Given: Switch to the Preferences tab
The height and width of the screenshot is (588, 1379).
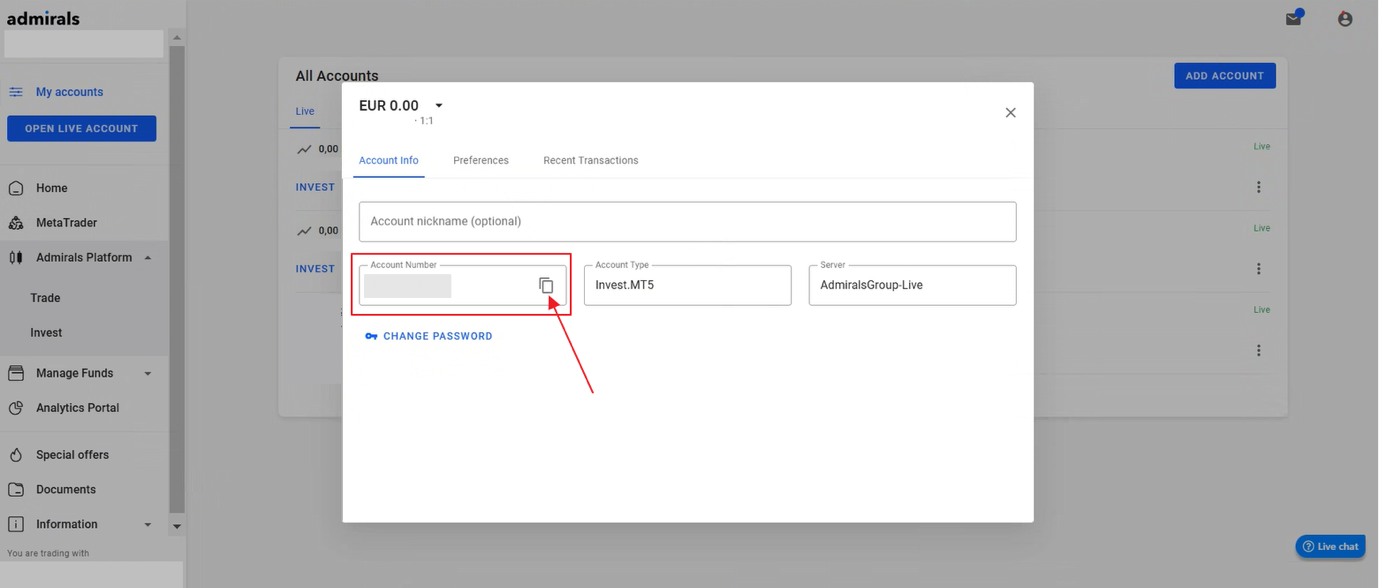Looking at the screenshot, I should pyautogui.click(x=481, y=160).
